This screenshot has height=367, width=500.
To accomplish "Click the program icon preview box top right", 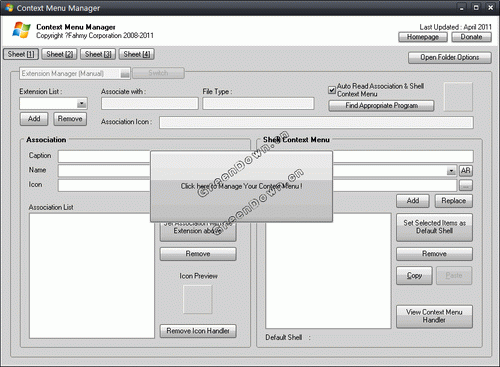I will tap(458, 97).
